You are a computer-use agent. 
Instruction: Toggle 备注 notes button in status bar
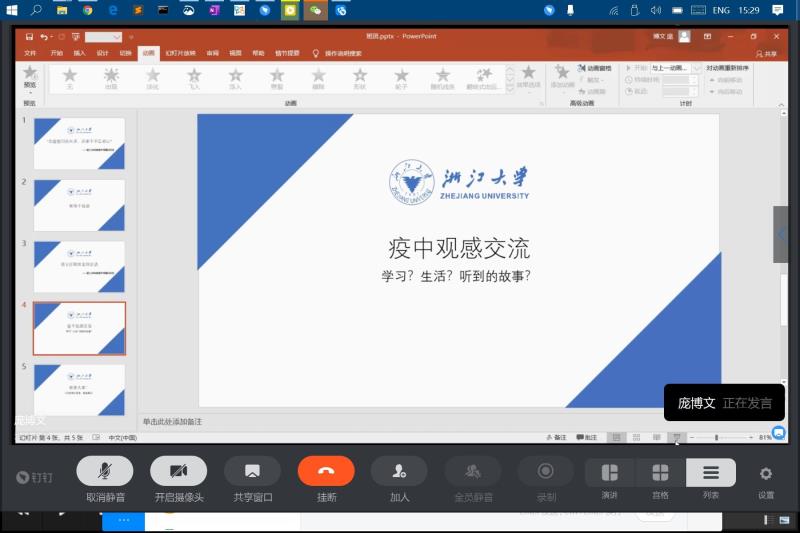[556, 438]
